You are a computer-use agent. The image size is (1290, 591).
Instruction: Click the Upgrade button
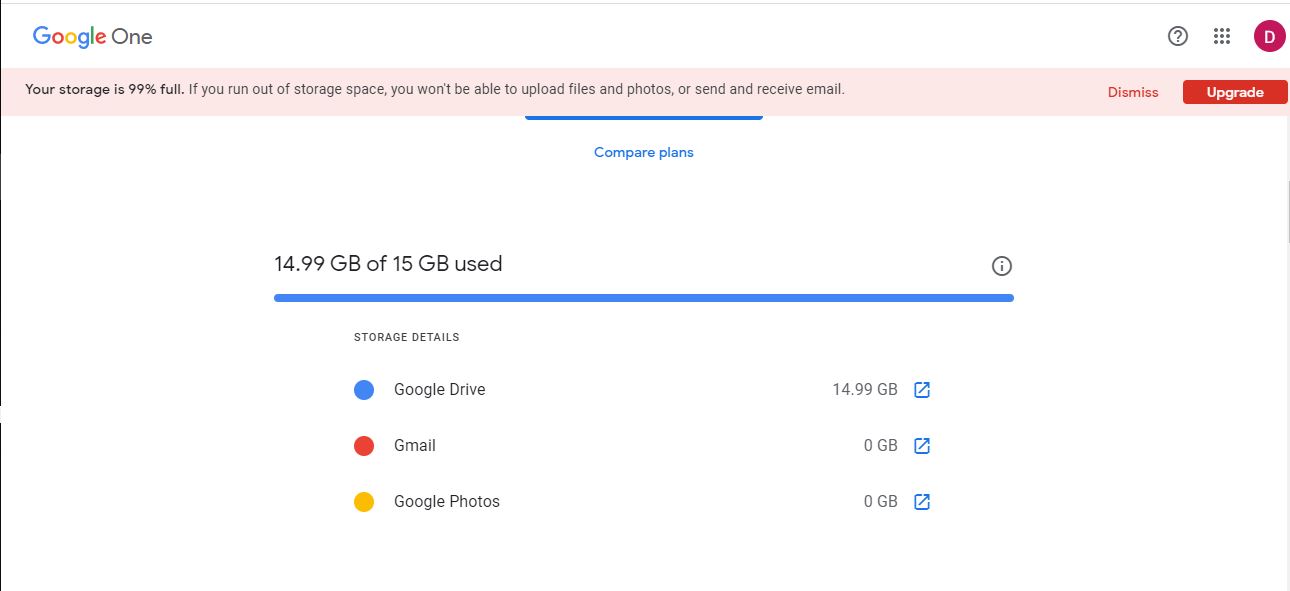point(1235,91)
